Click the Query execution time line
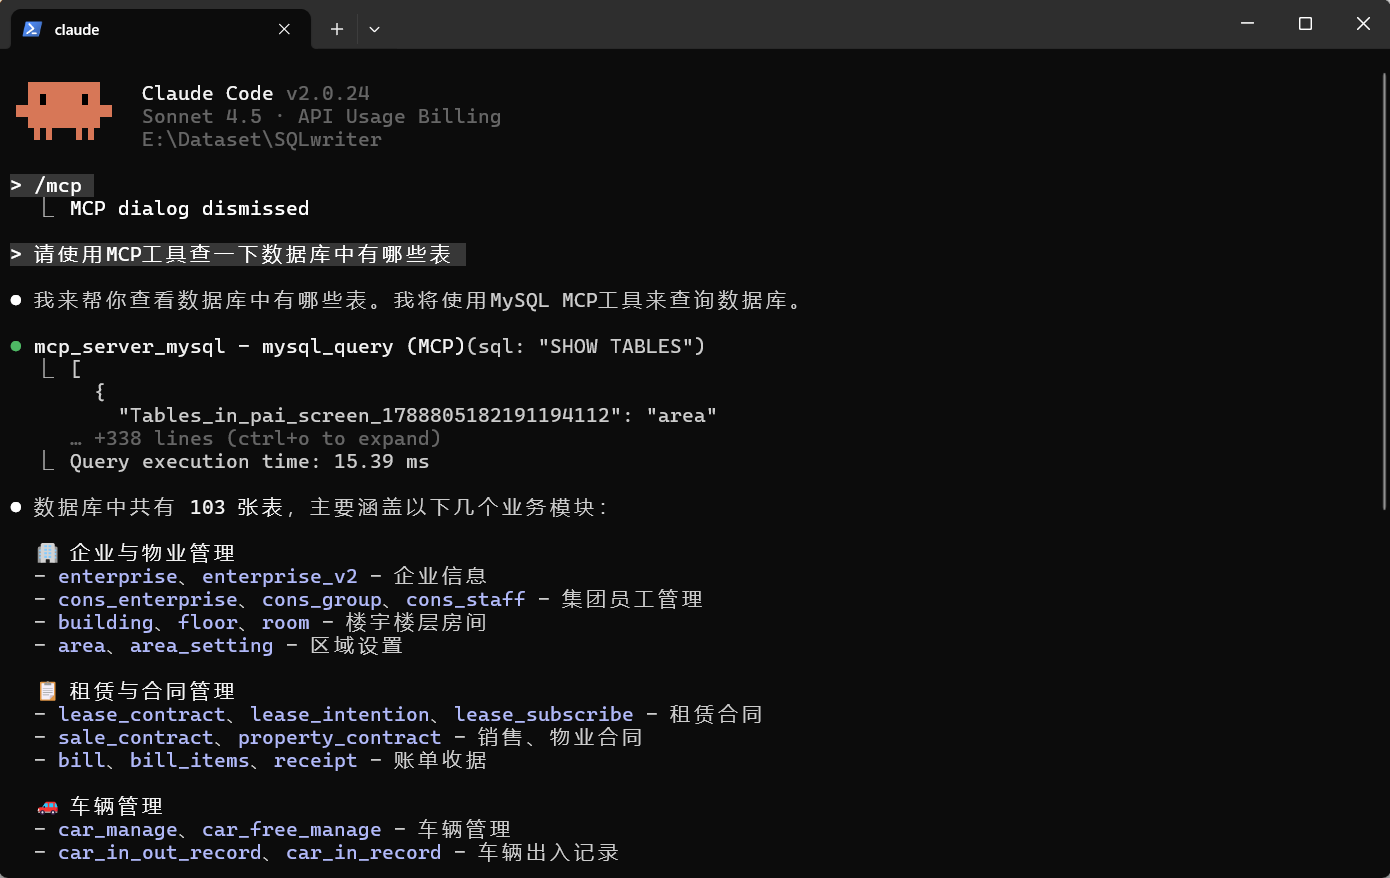 249,461
